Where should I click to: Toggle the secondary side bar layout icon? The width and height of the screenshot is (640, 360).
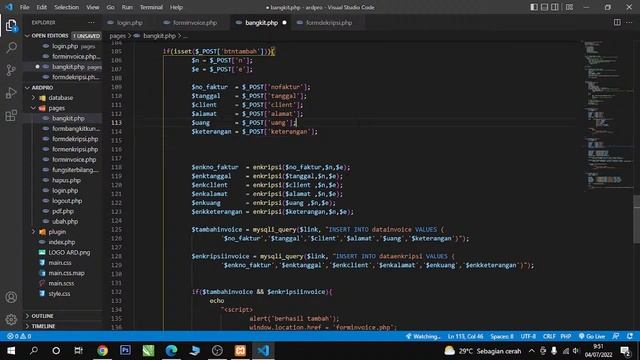[x=555, y=7]
